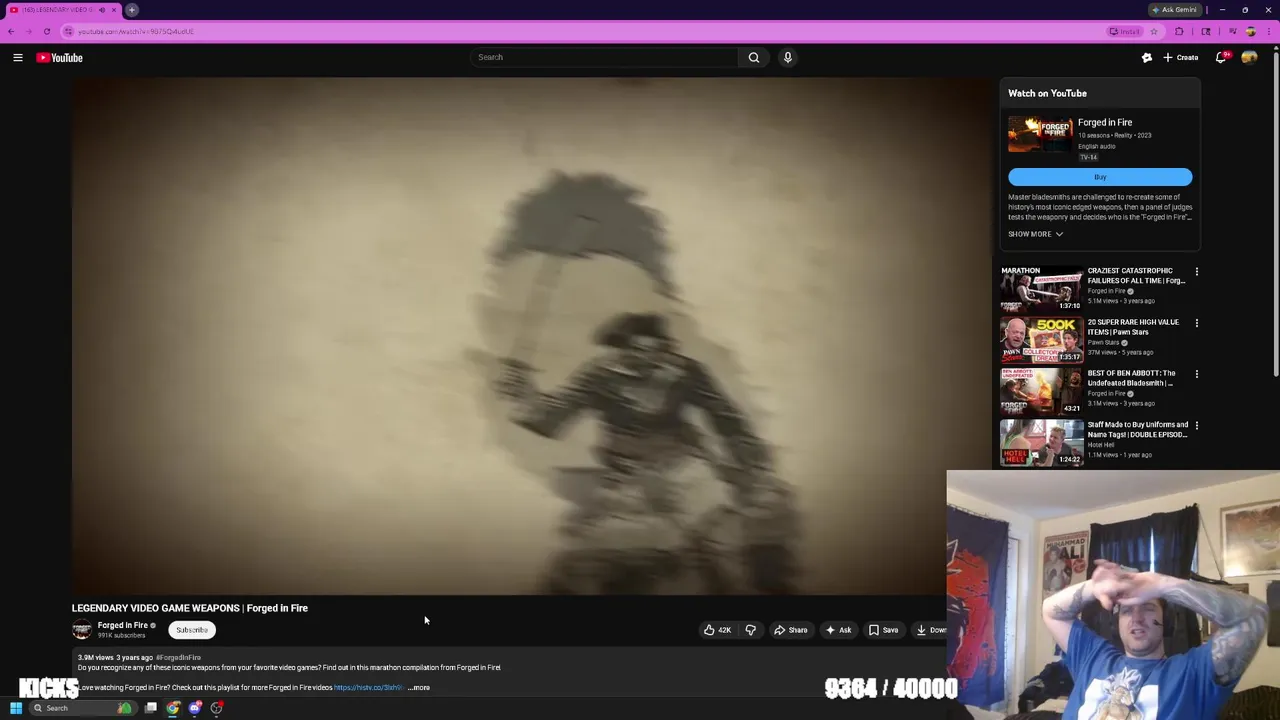Image resolution: width=1280 pixels, height=720 pixels.
Task: Open the YouTube account avatar menu
Action: (1249, 57)
